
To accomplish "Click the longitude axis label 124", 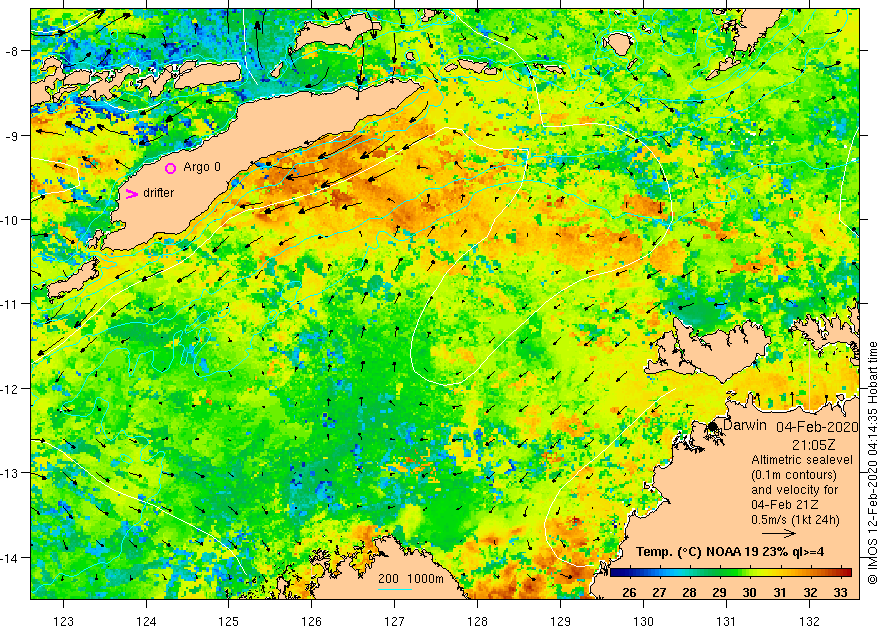I will [146, 621].
